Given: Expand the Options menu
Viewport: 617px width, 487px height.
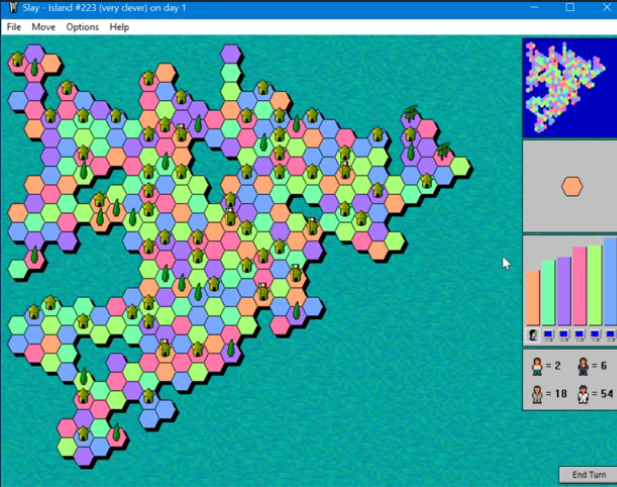Looking at the screenshot, I should [82, 27].
